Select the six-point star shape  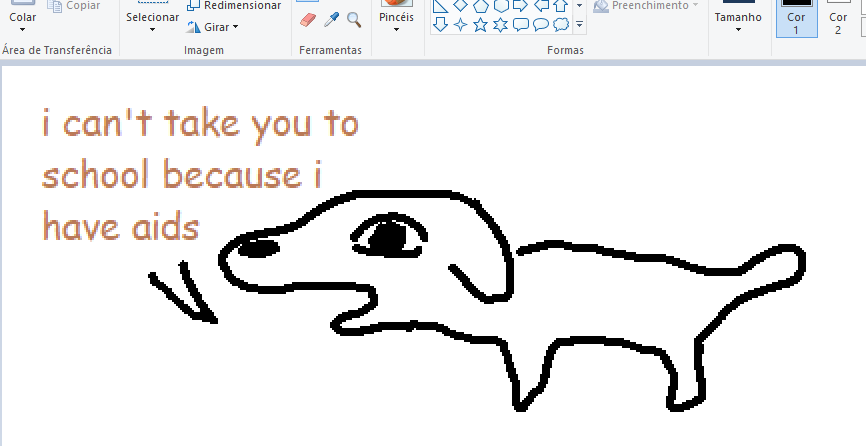click(x=500, y=24)
